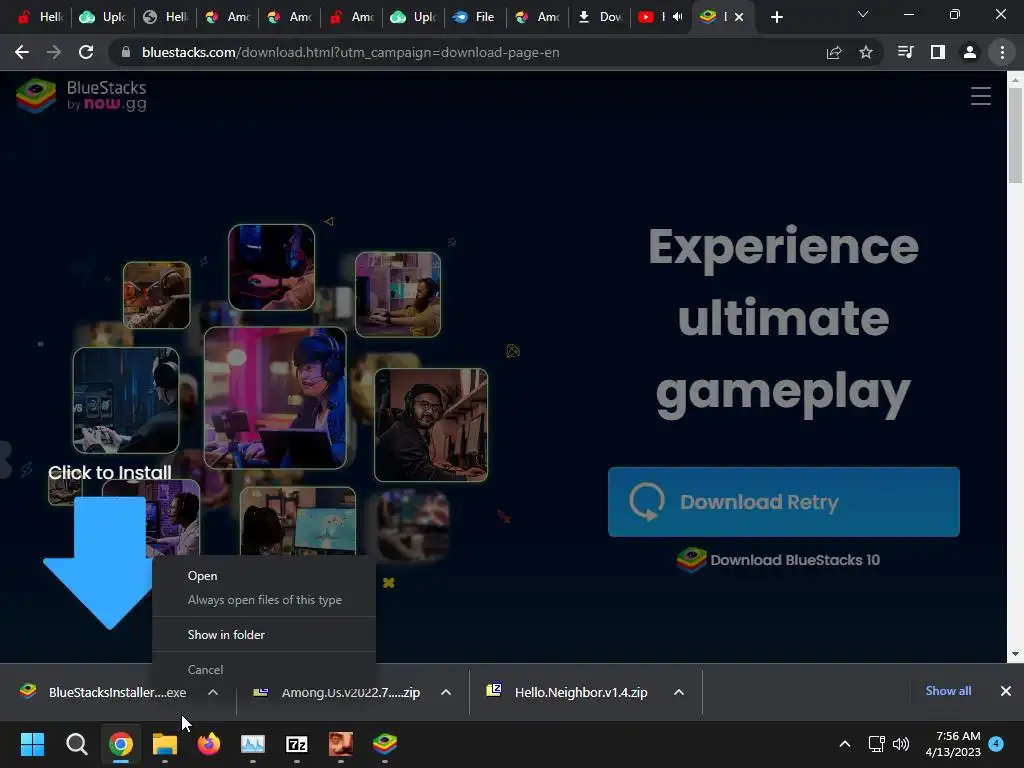Expand options arrow for Hello.Neighbor zip download

point(679,692)
